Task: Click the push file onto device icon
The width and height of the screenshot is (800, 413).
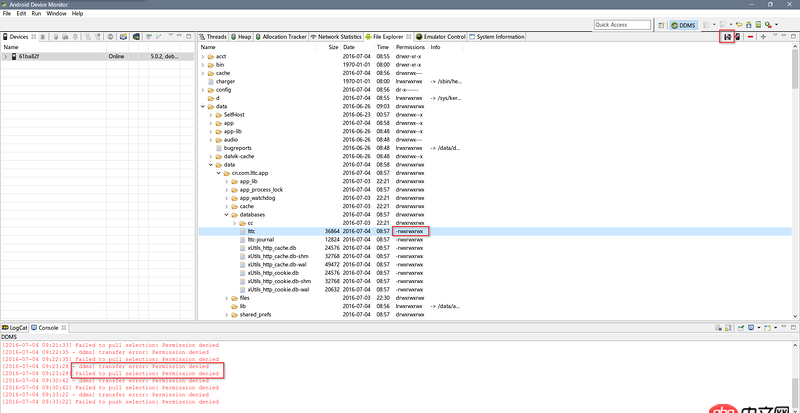Action: (x=738, y=37)
